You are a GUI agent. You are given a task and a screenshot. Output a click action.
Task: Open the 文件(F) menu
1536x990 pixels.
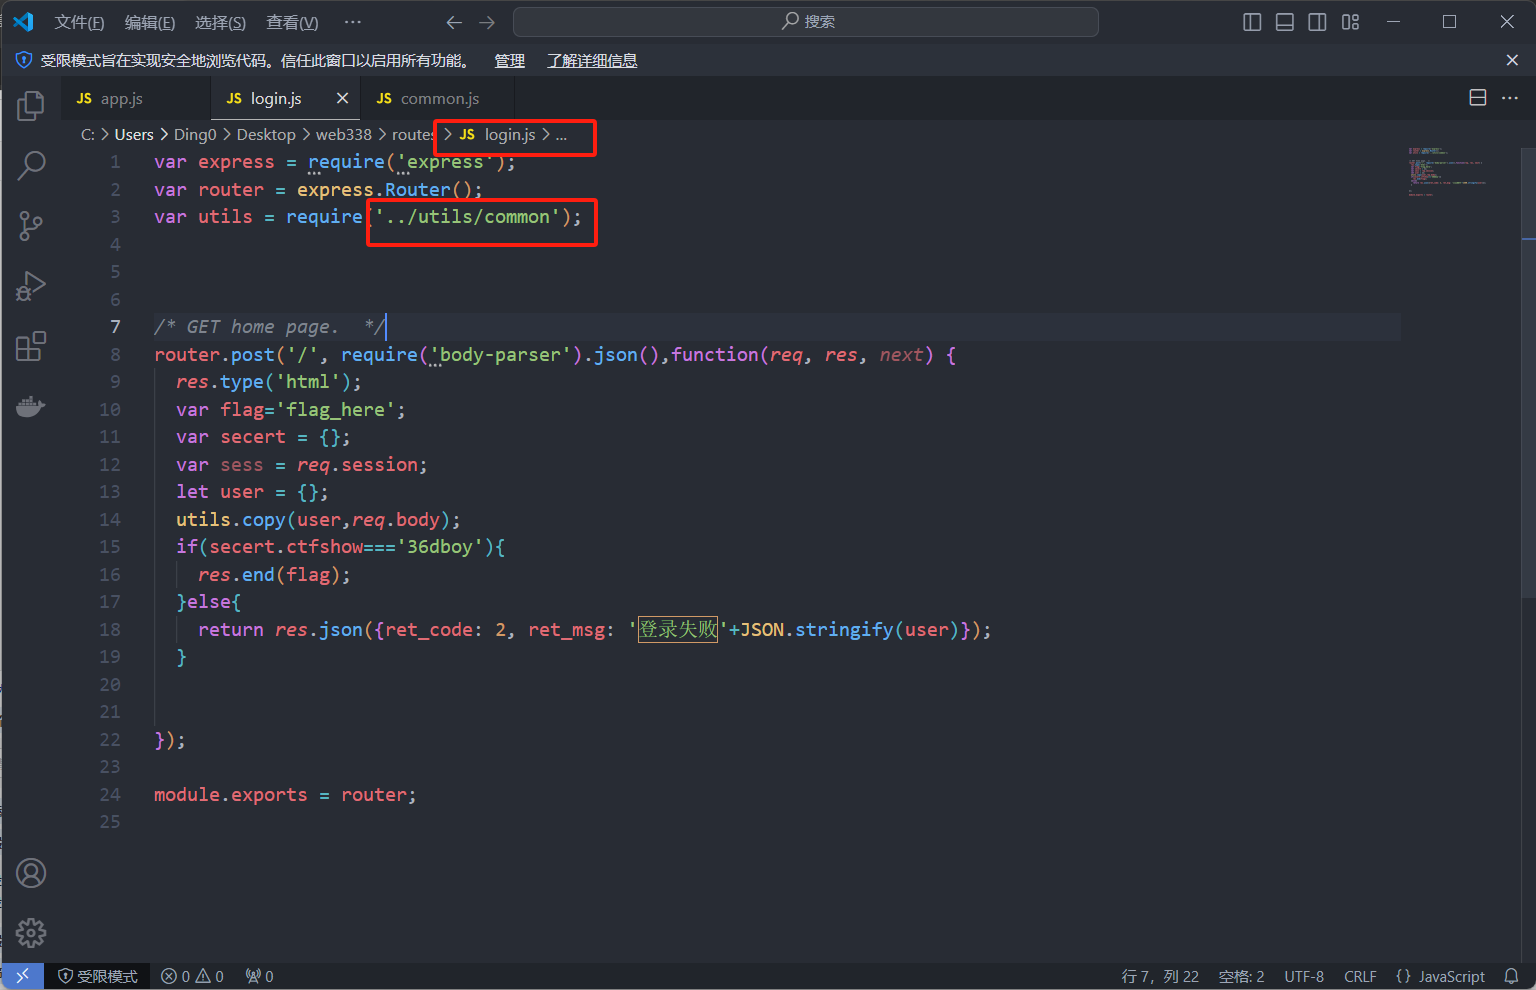[x=79, y=22]
